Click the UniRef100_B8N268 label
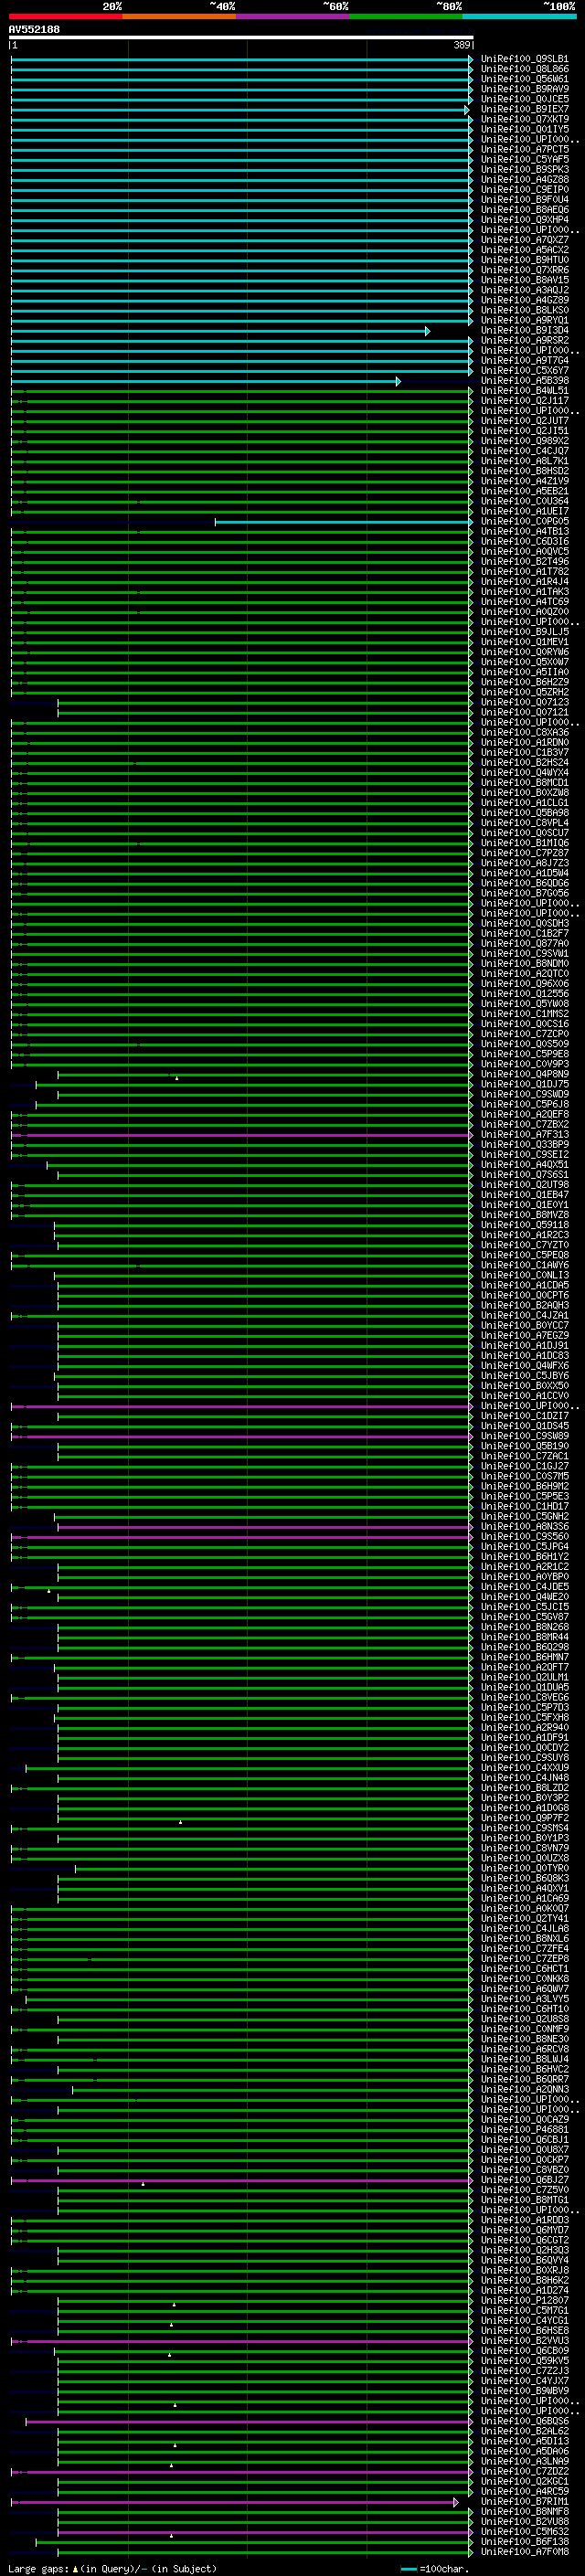This screenshot has height=2576, width=585. coord(525,1627)
